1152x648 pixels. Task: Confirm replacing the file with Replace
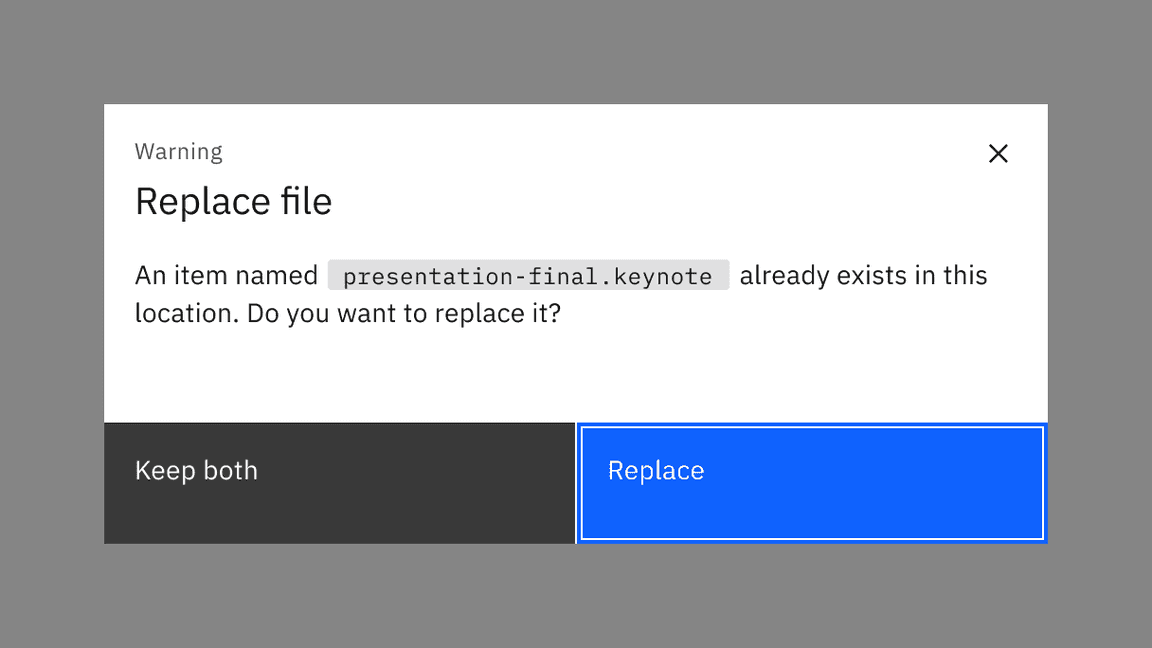pyautogui.click(x=811, y=482)
